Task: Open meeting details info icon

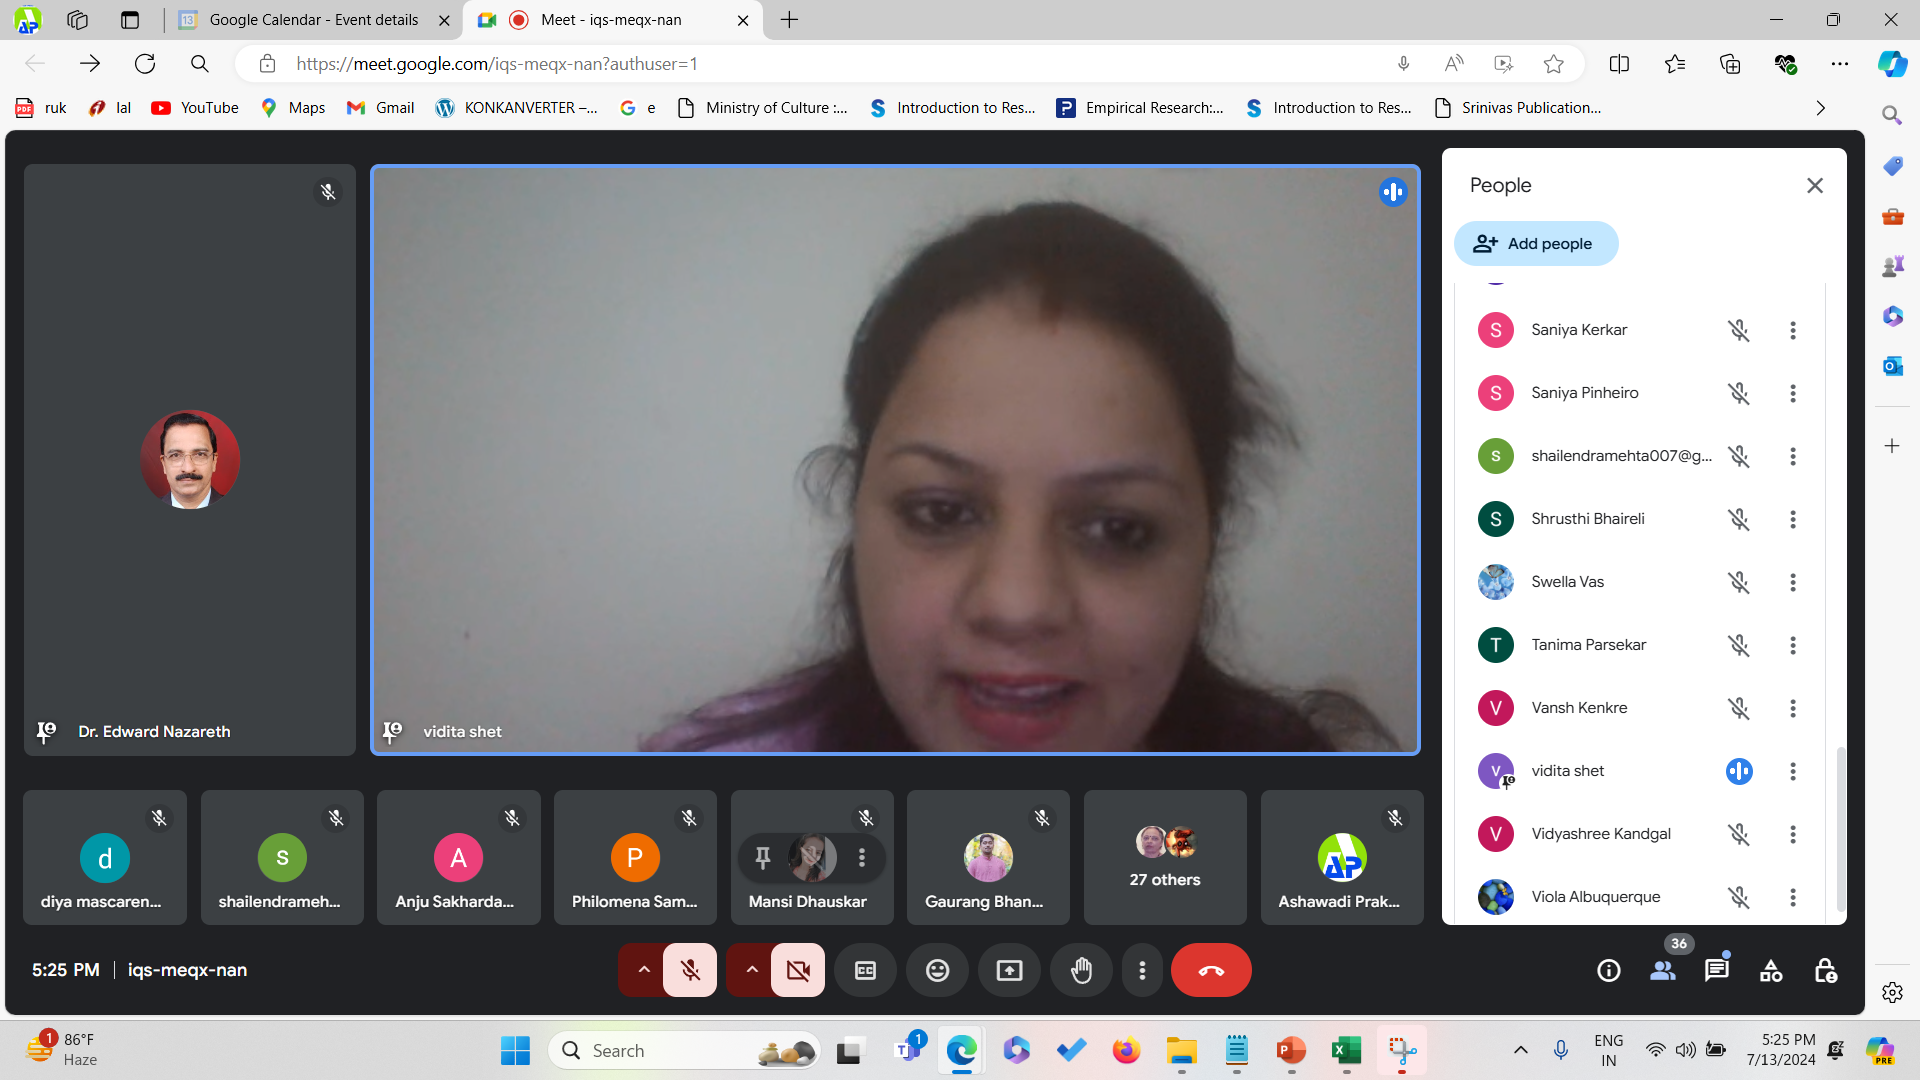Action: [1608, 970]
